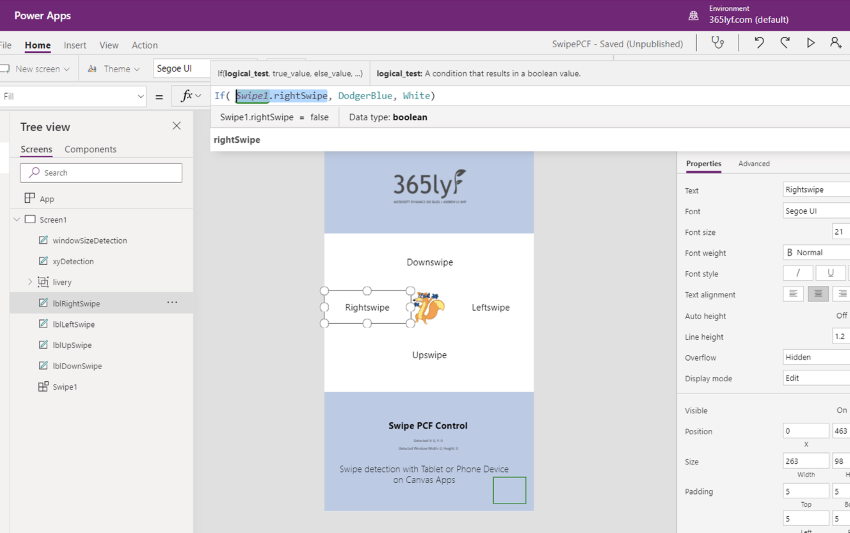Toggle underline font style

[x=830, y=273]
